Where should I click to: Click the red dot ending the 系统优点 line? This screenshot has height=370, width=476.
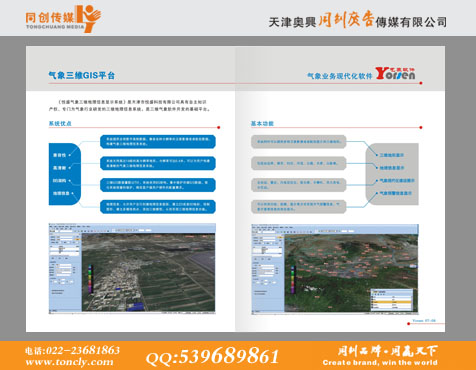219,127
